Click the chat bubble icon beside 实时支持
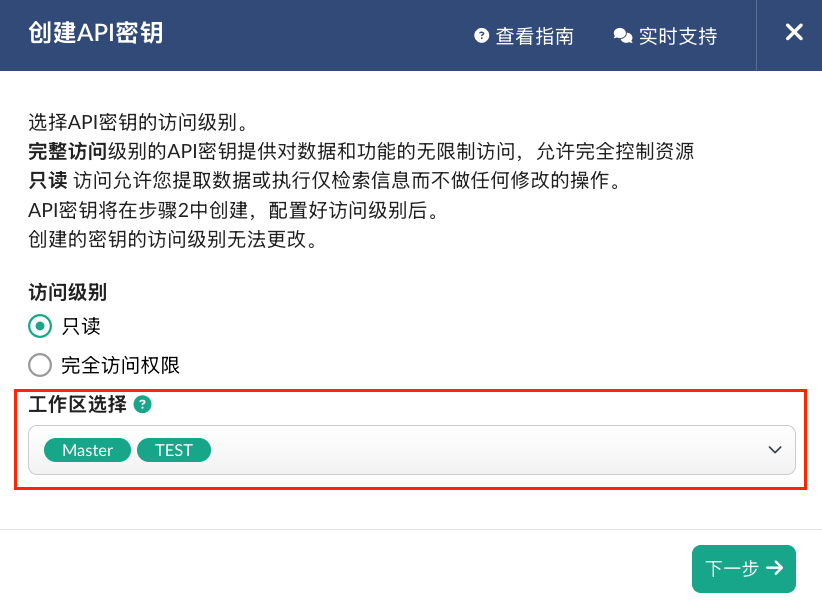Viewport: 822px width, 602px height. (x=623, y=36)
